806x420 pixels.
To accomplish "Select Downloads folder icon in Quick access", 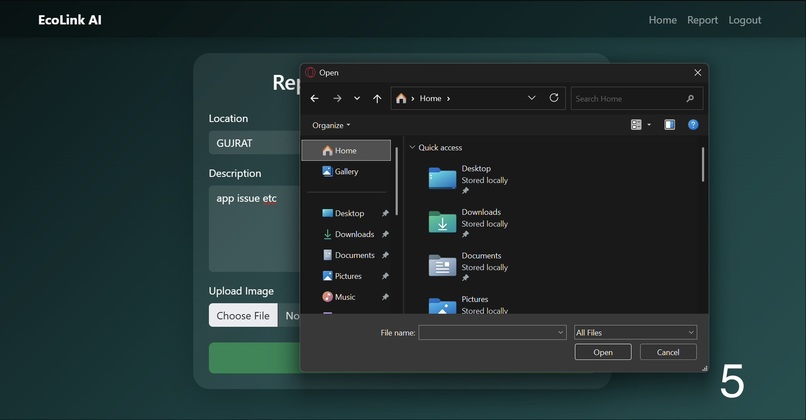I will pos(442,222).
